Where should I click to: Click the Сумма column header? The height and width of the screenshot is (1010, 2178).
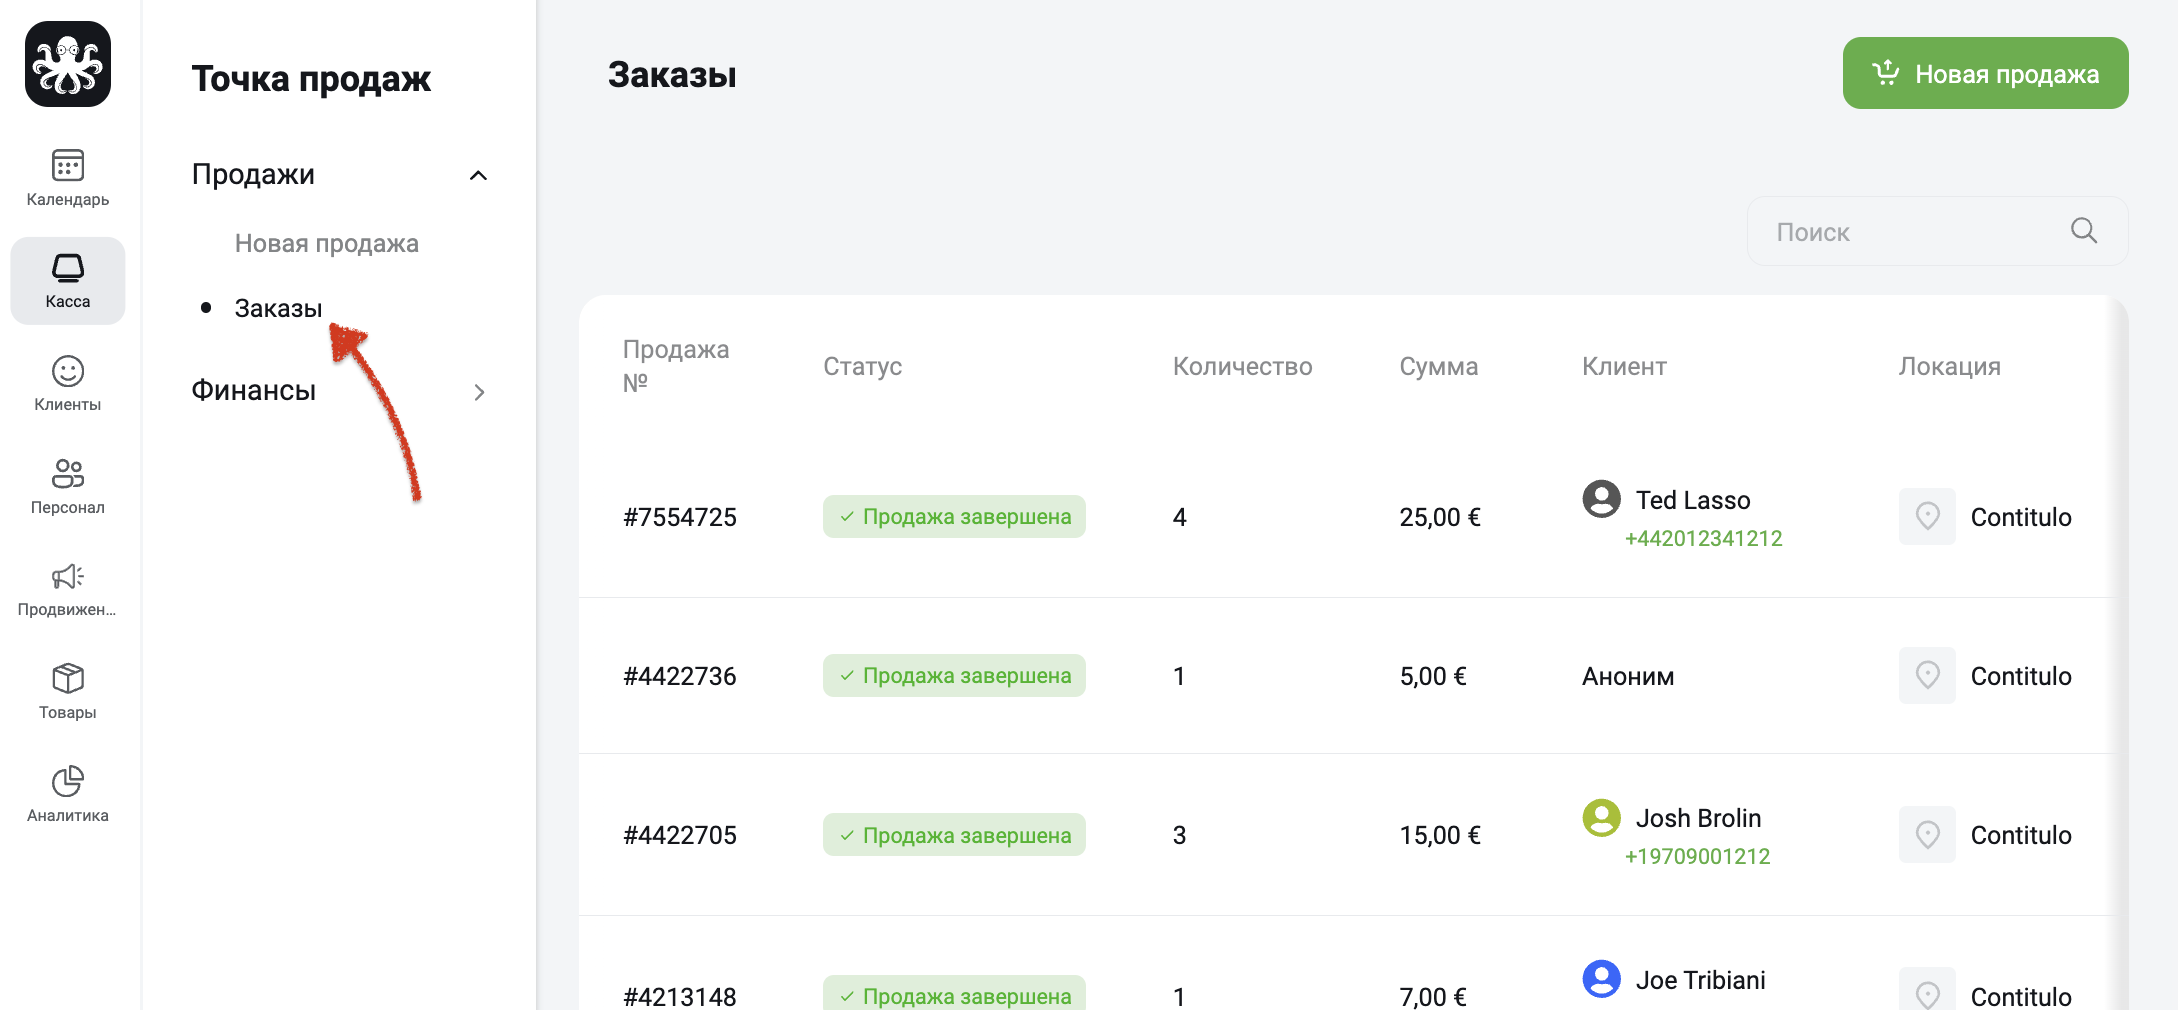[x=1438, y=366]
